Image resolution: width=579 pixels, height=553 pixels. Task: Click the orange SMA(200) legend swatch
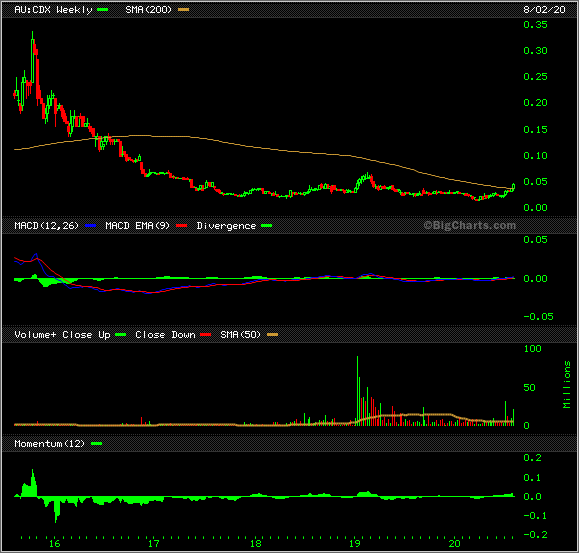point(184,10)
